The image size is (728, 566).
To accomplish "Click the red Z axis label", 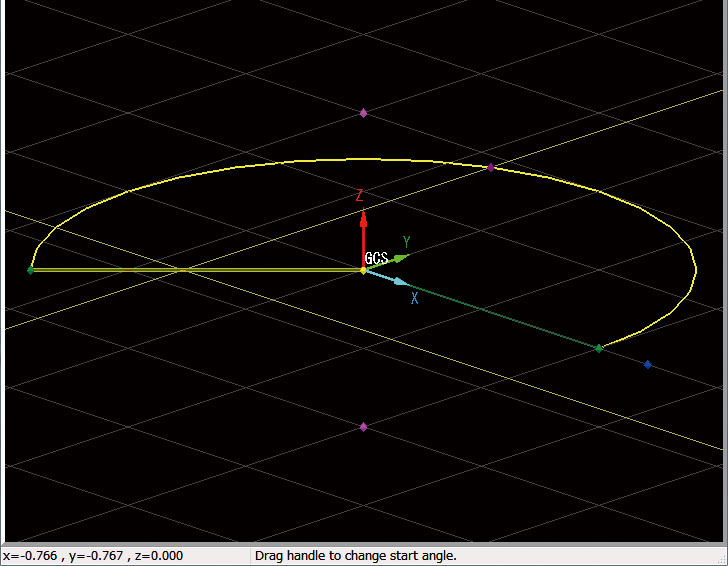I will (x=359, y=195).
